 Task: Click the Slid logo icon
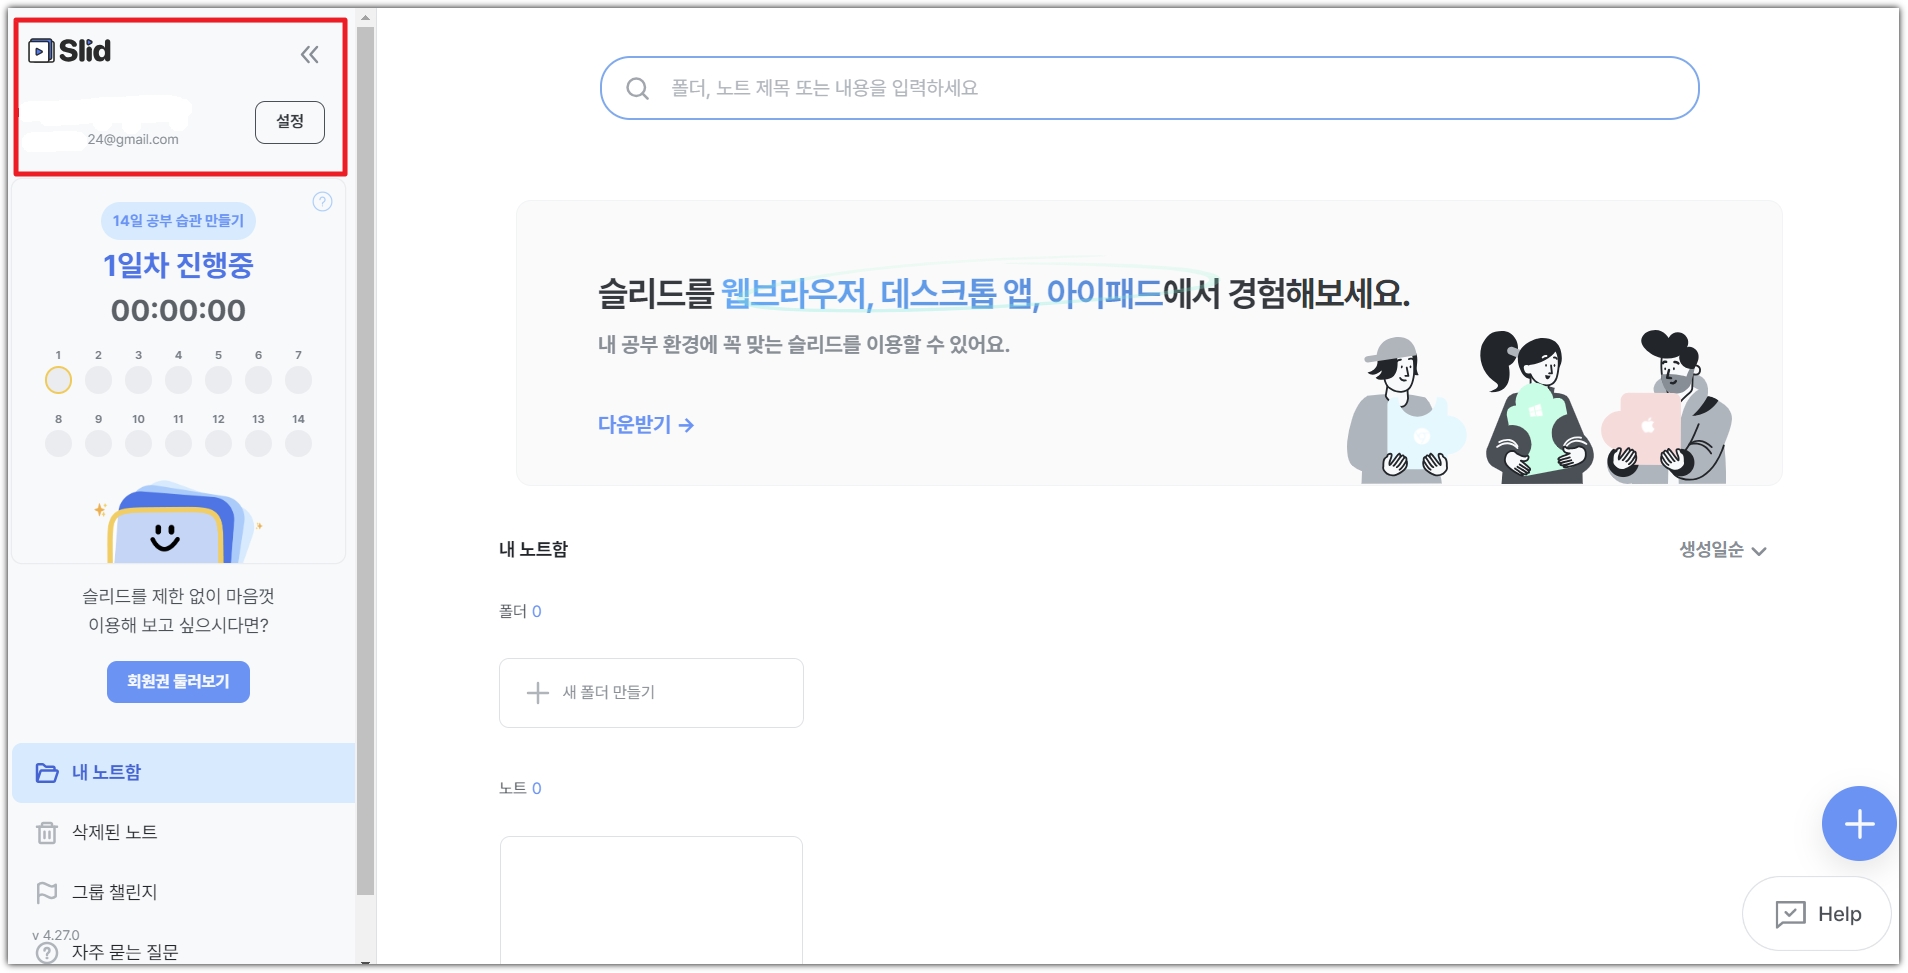[x=40, y=52]
